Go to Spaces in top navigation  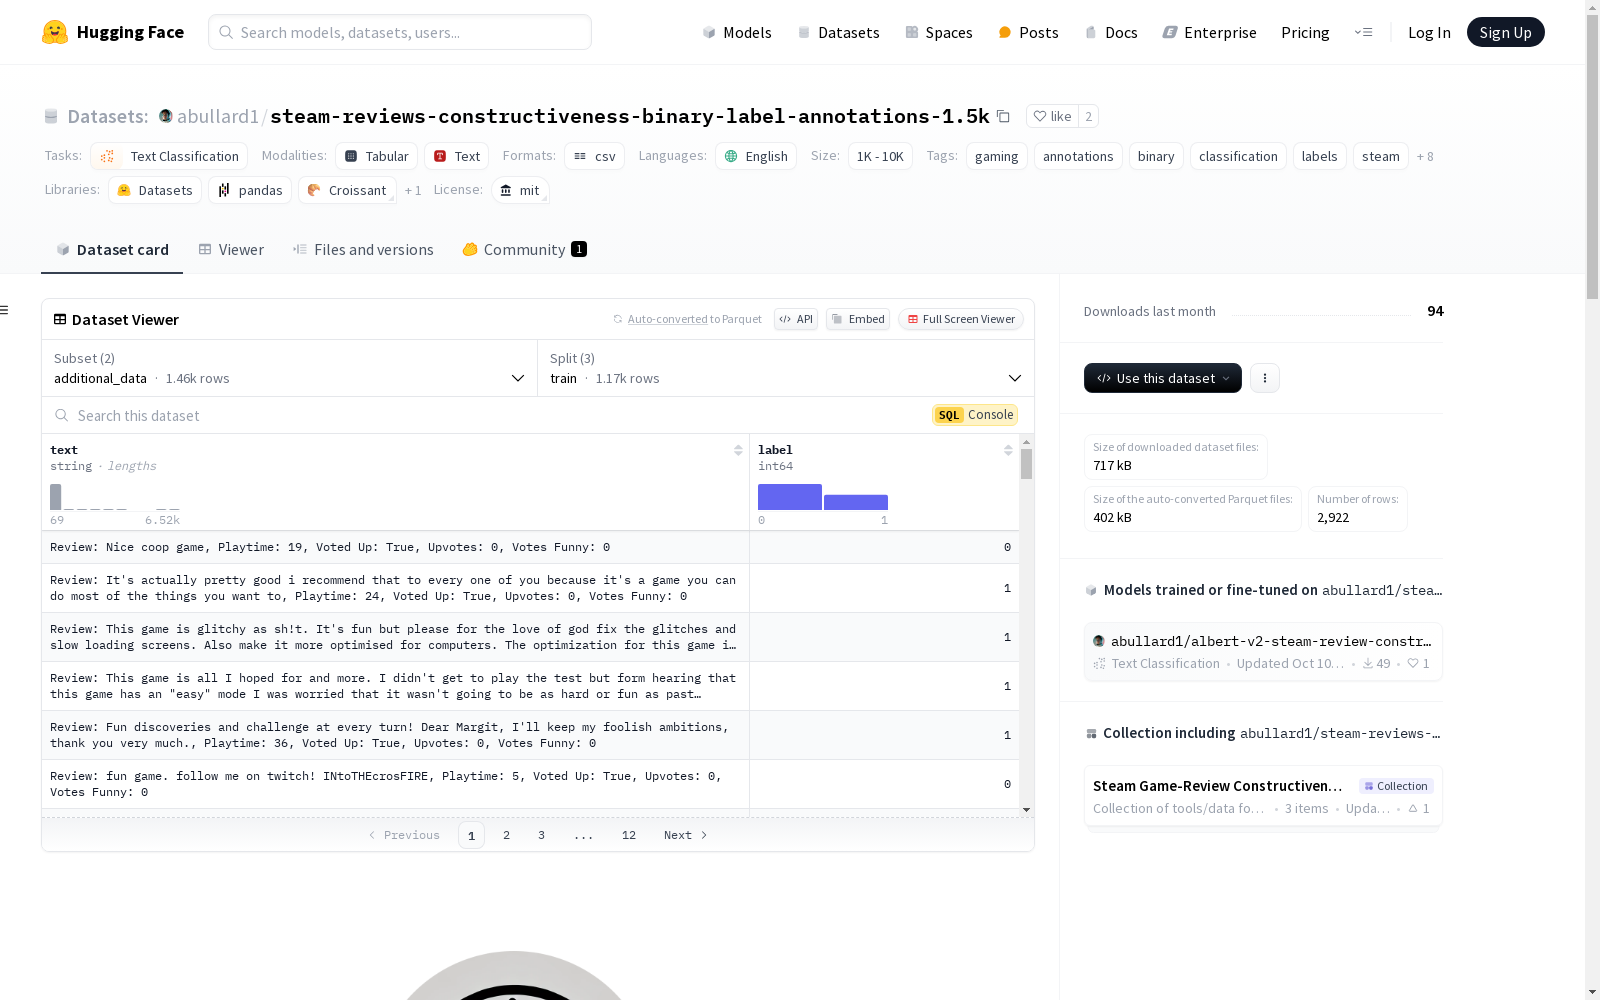tap(939, 32)
